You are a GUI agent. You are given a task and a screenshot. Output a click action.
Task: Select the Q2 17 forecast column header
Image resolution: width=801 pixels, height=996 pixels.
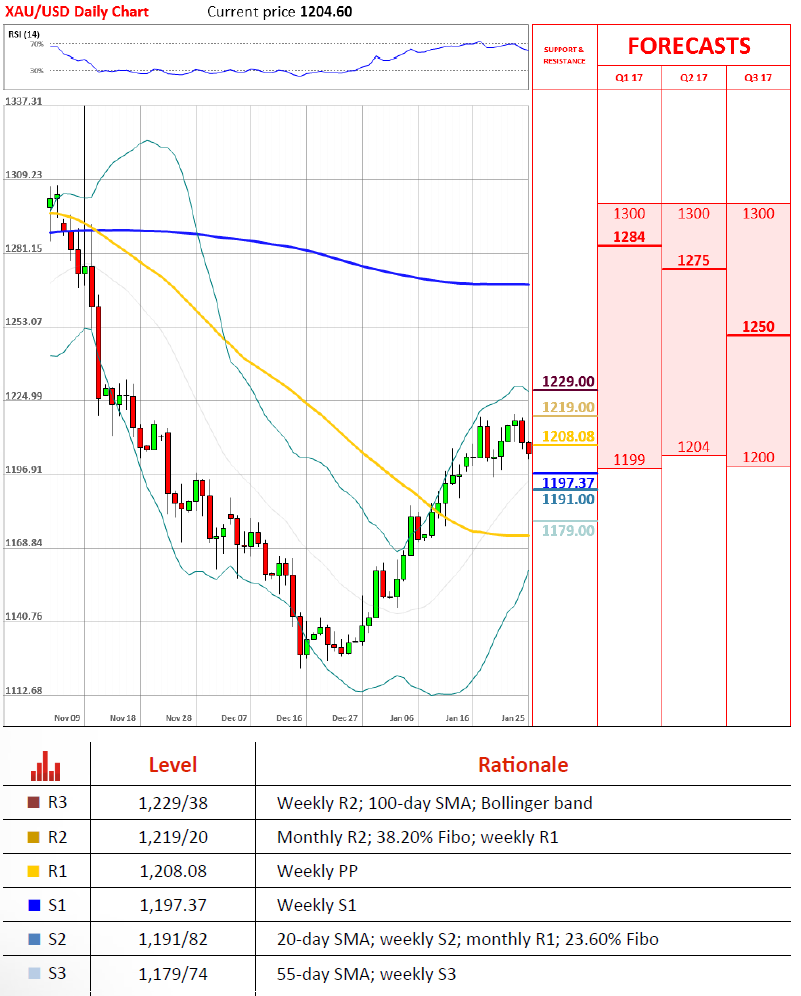[694, 77]
